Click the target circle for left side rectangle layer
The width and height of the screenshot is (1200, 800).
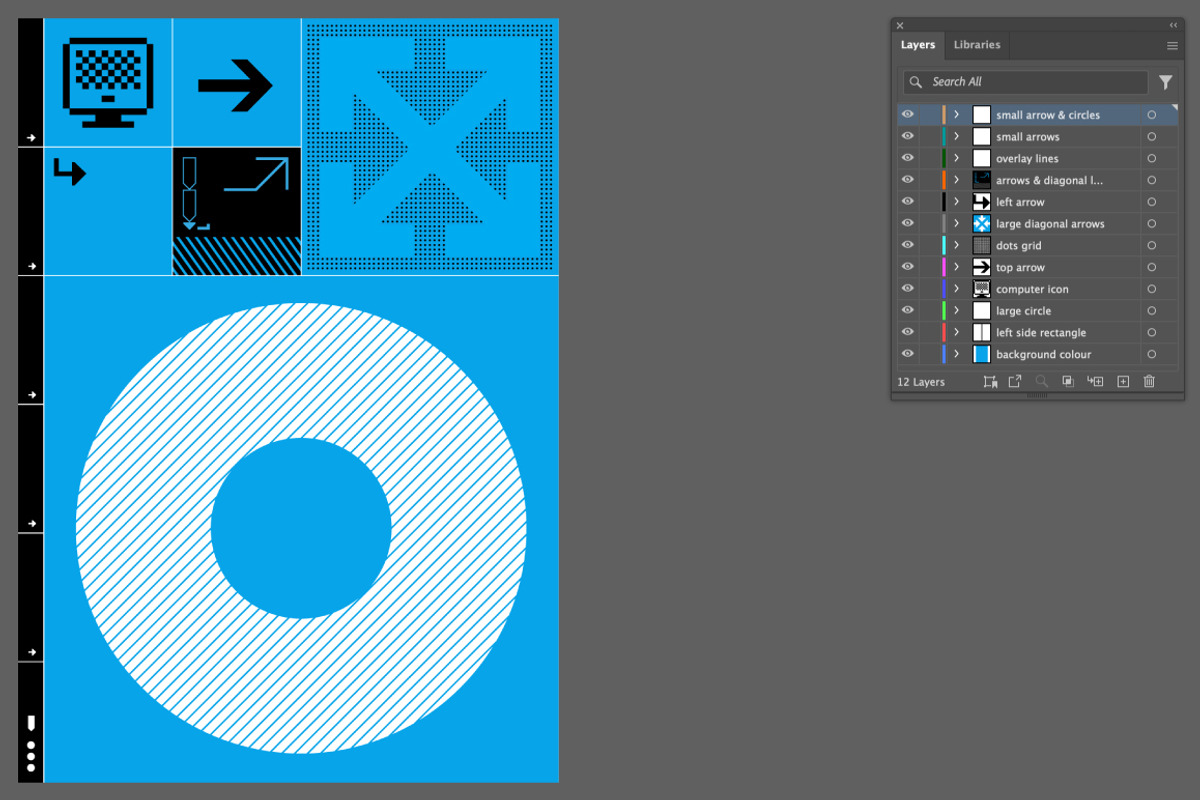point(1152,333)
